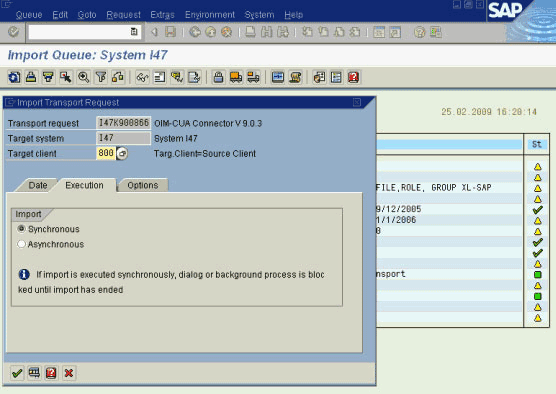
Task: Click the 'Targ.Client=Source Client' text
Action: tap(205, 154)
